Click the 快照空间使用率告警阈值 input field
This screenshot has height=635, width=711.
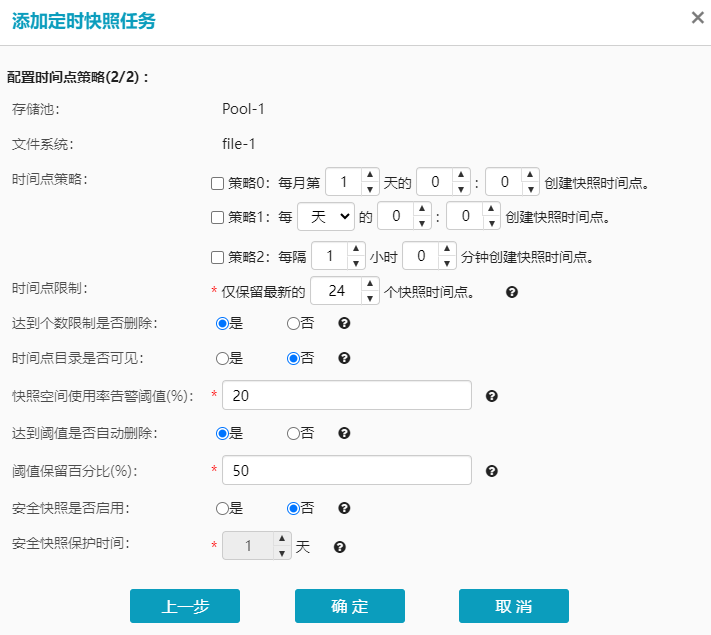(x=346, y=396)
